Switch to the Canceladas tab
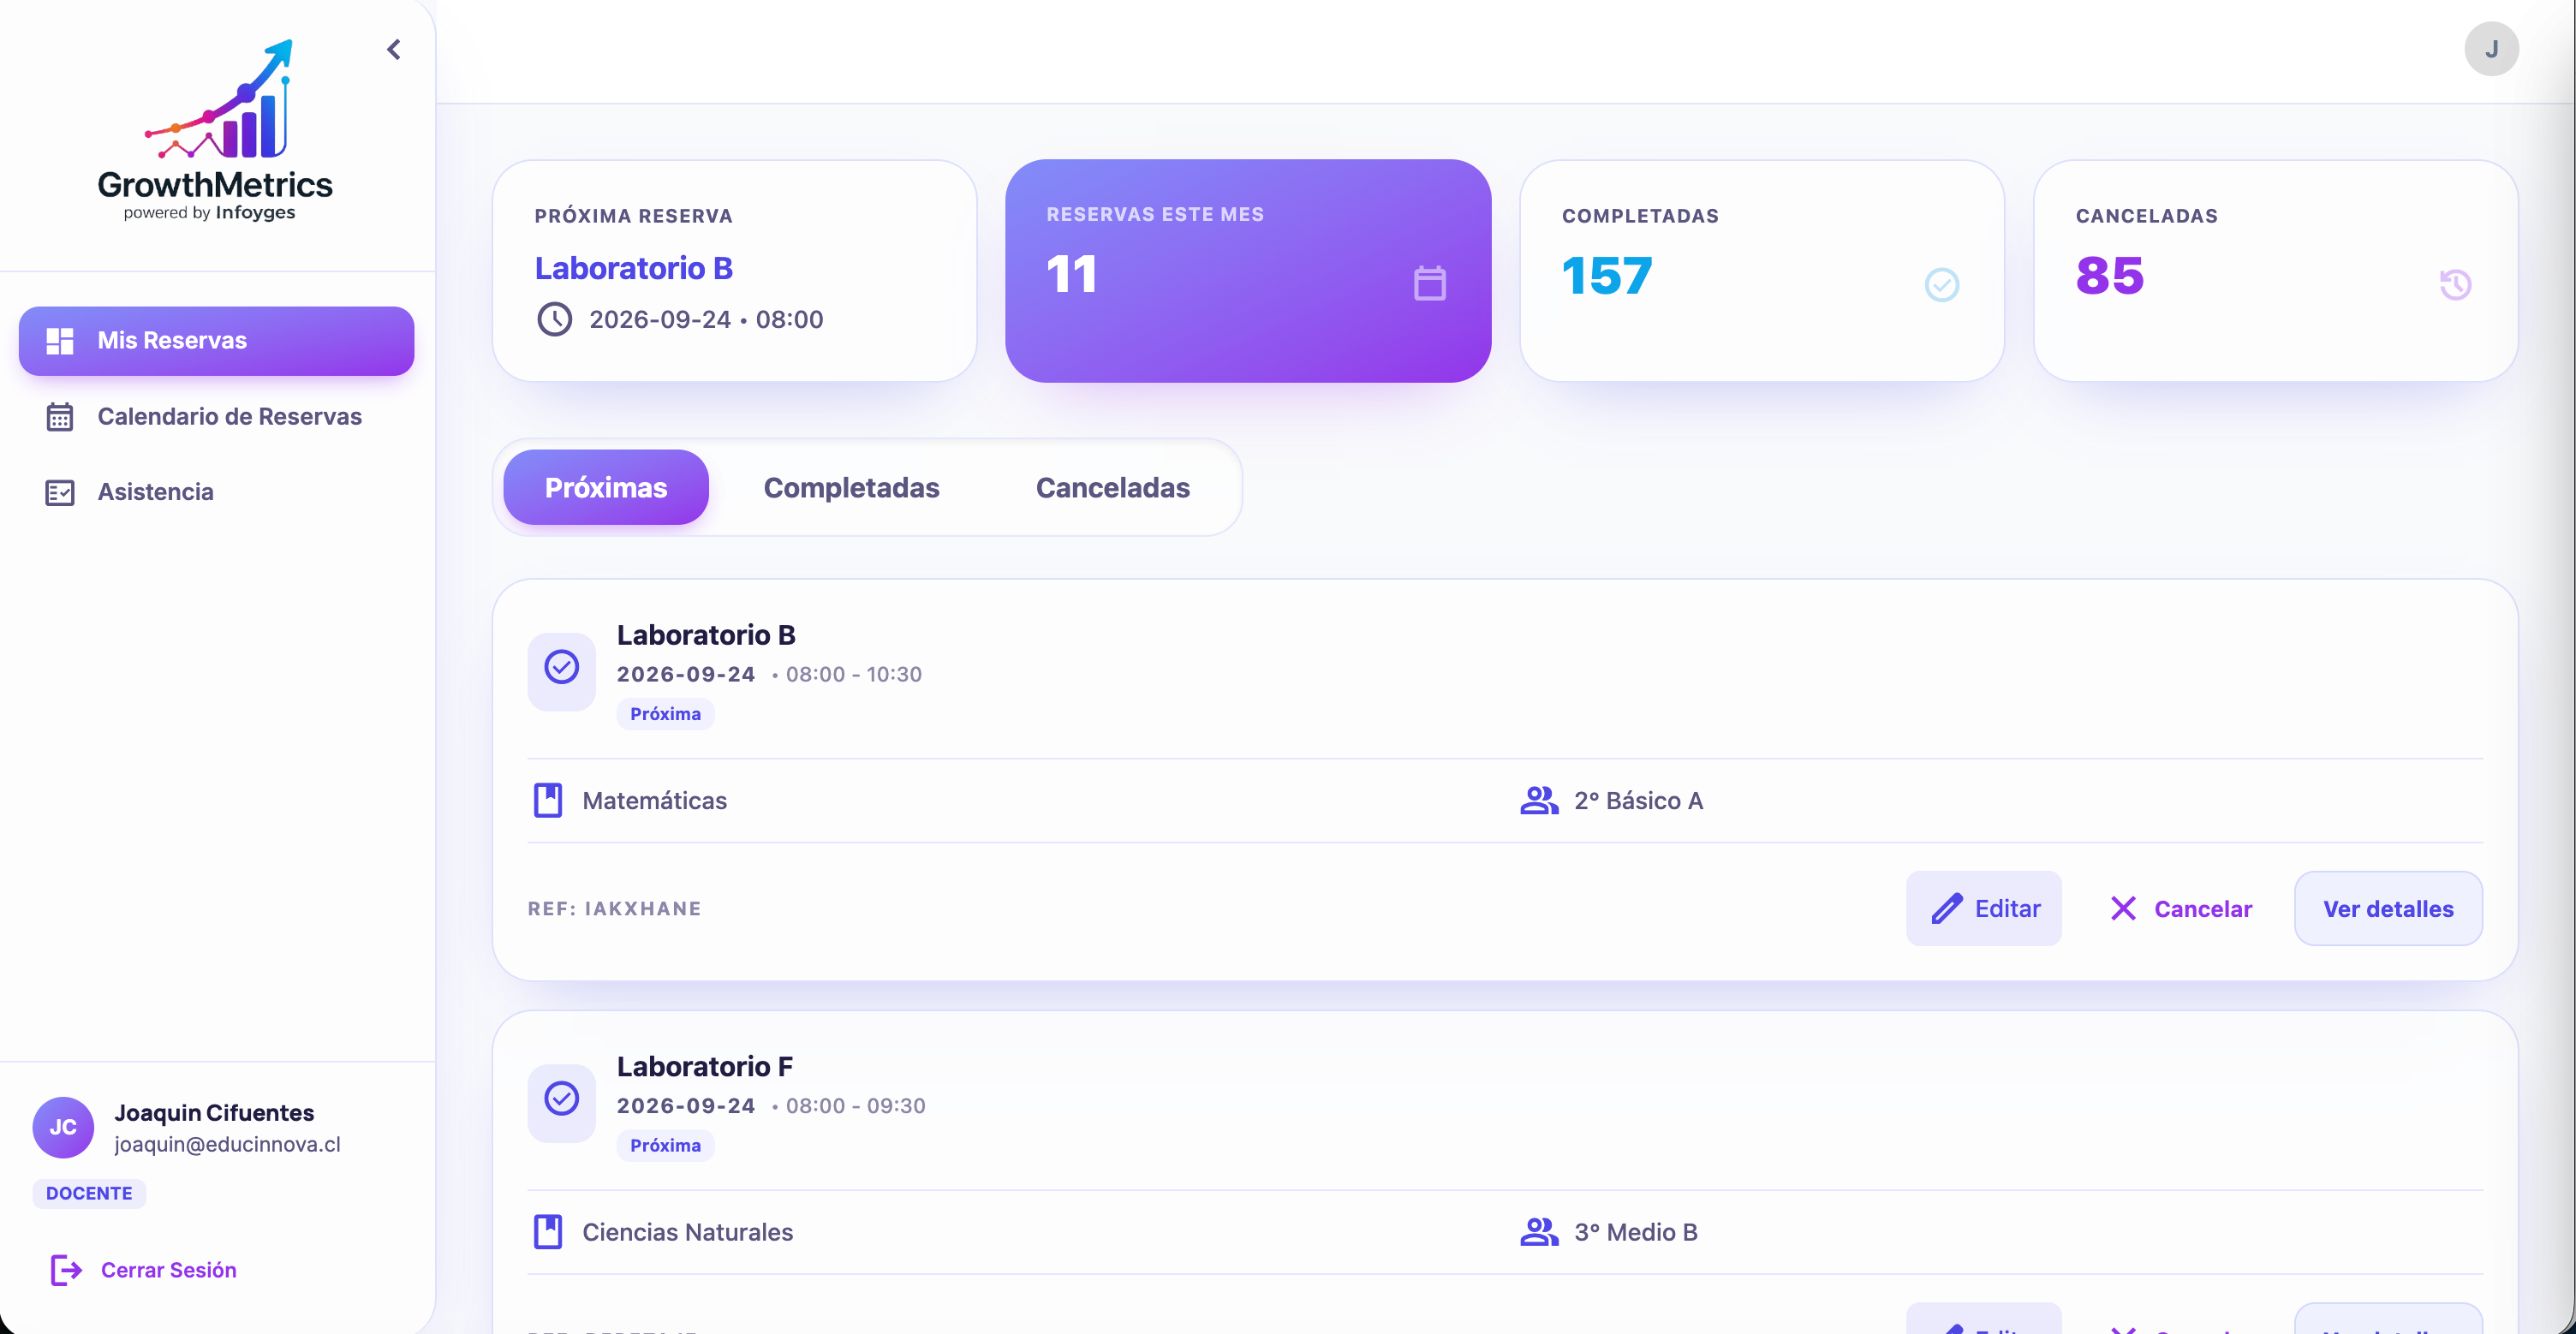This screenshot has height=1334, width=2576. click(x=1112, y=487)
